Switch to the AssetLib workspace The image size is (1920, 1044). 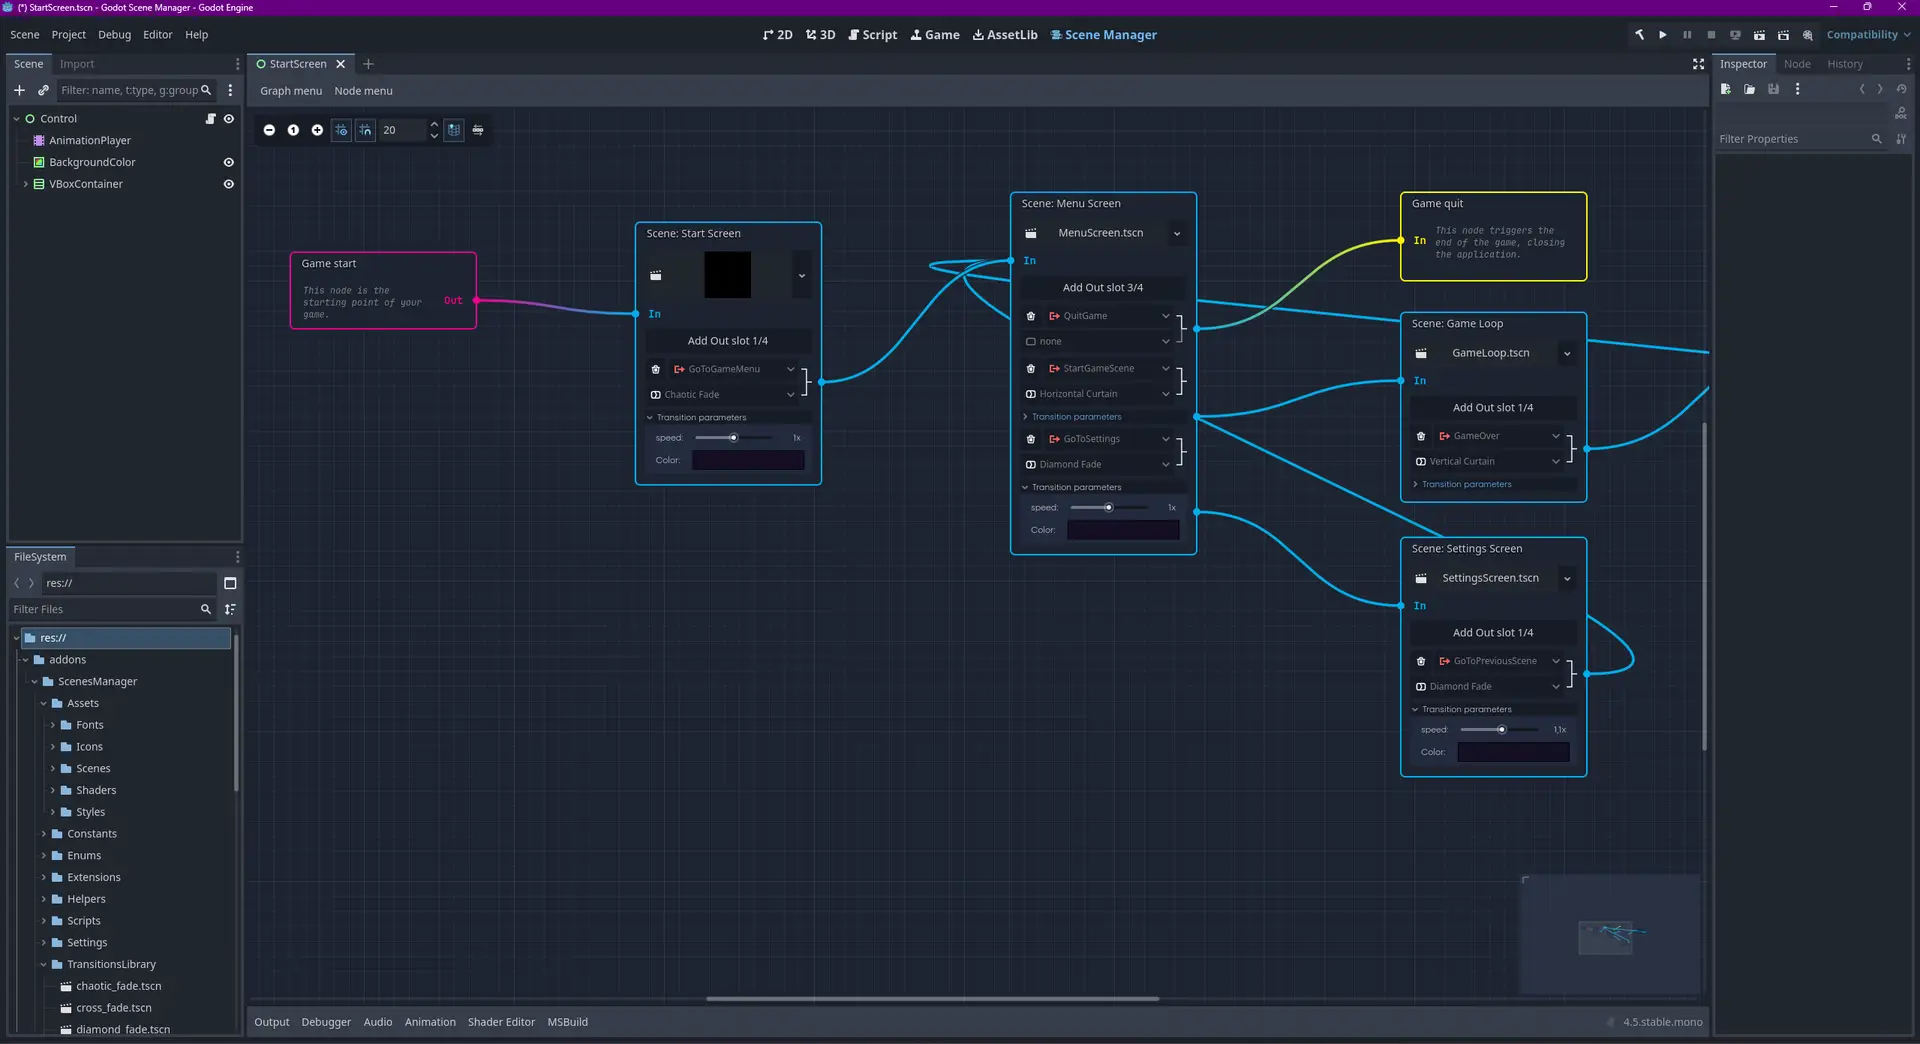coord(1005,34)
